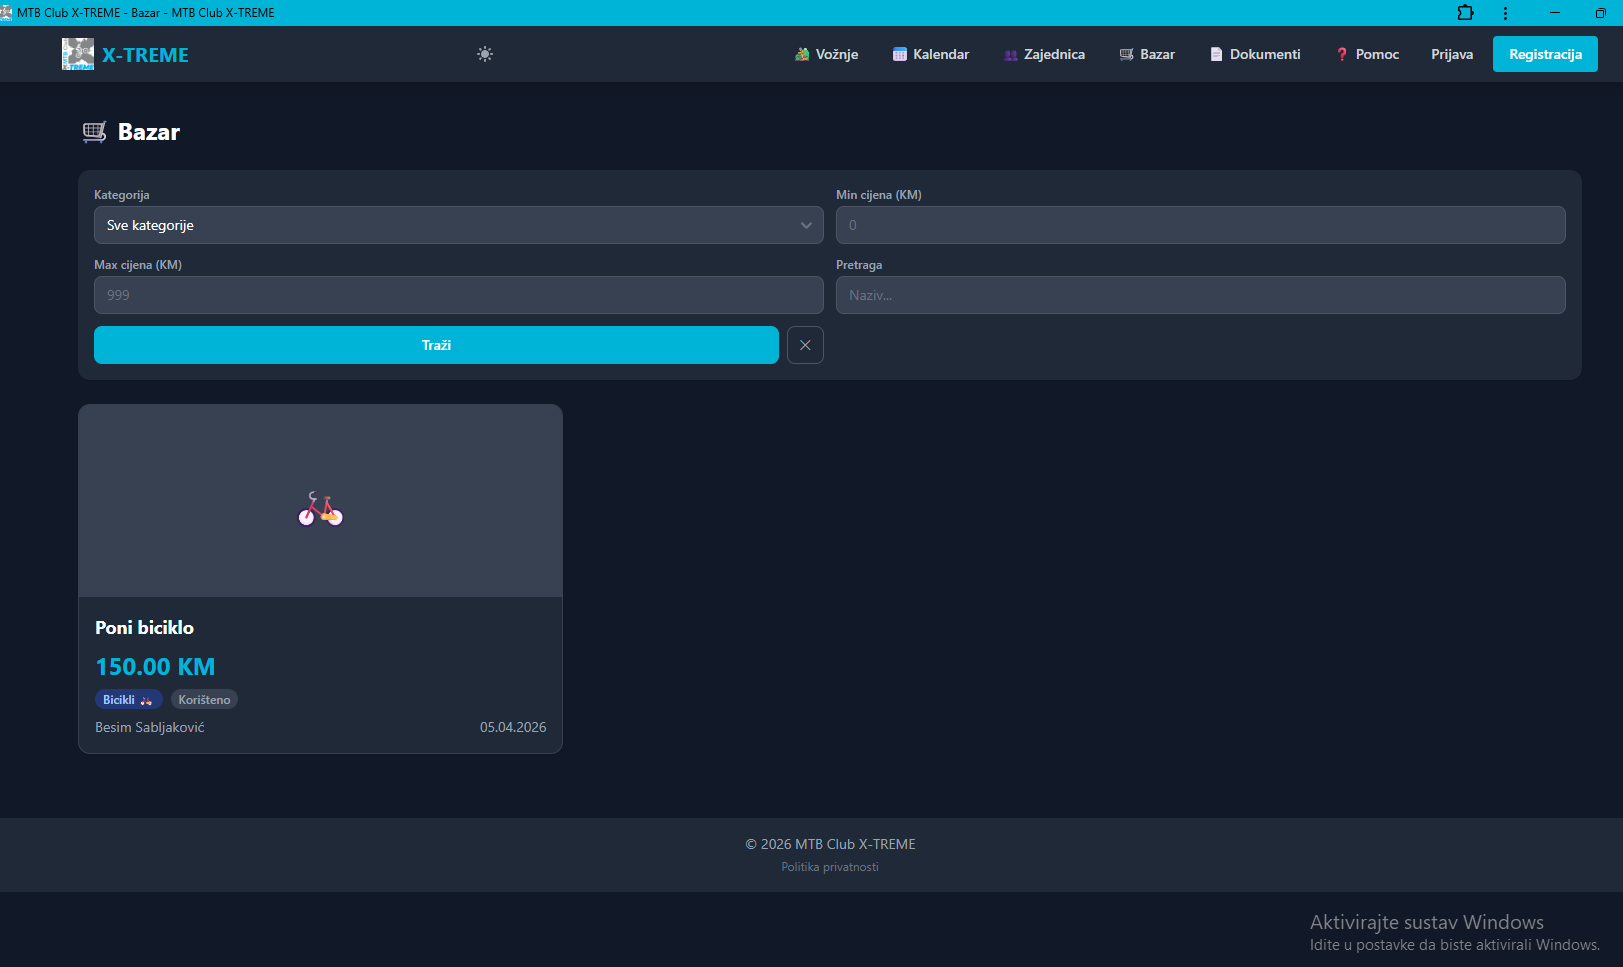Click the X-TREME club logo image
This screenshot has height=967, width=1623.
[78, 54]
